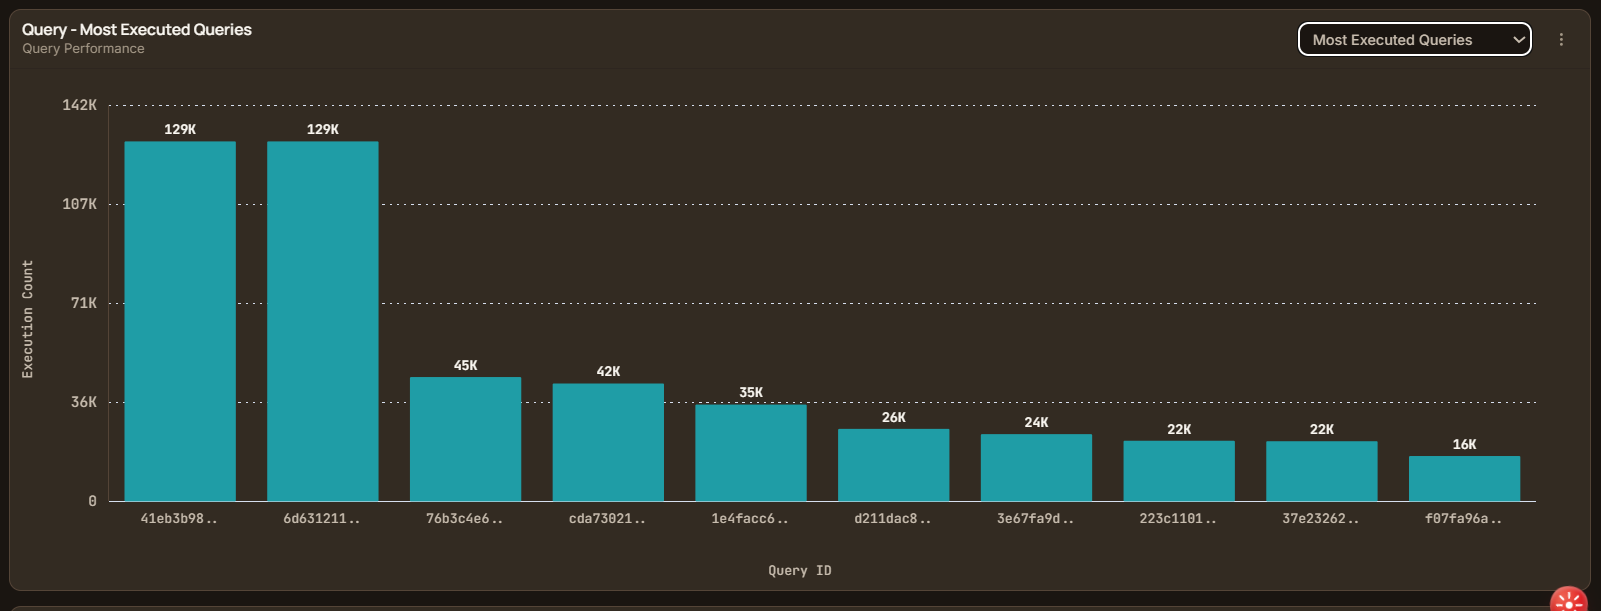Click the x-axis label cda73021..
The width and height of the screenshot is (1601, 611).
click(608, 519)
